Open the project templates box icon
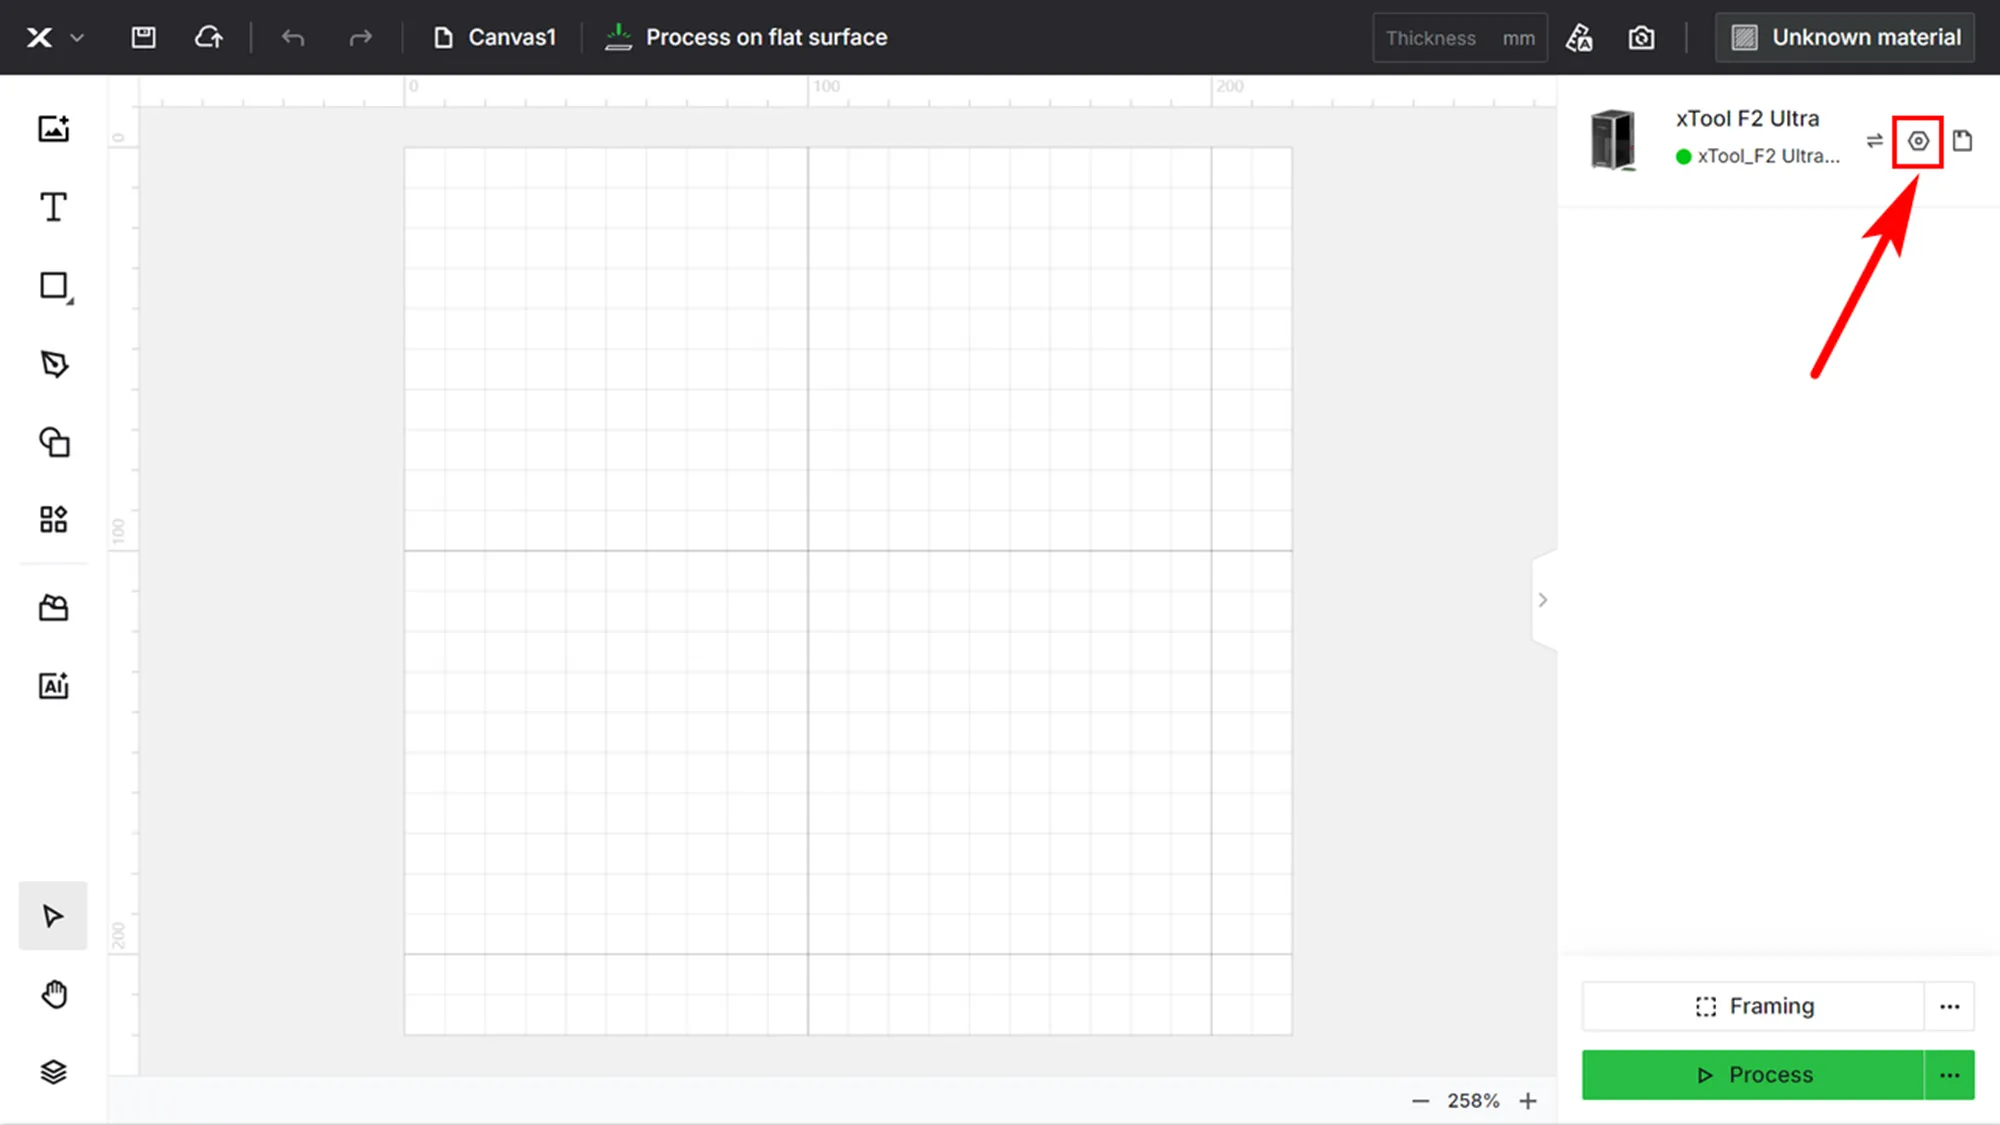This screenshot has width=2000, height=1125. 54,608
